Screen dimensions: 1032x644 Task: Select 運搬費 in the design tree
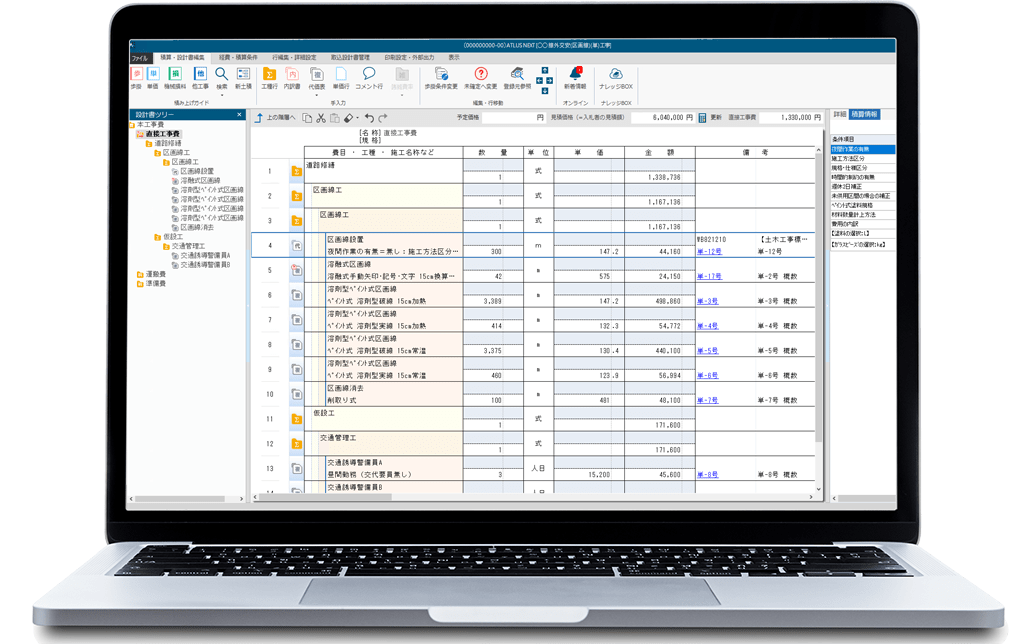tap(155, 274)
